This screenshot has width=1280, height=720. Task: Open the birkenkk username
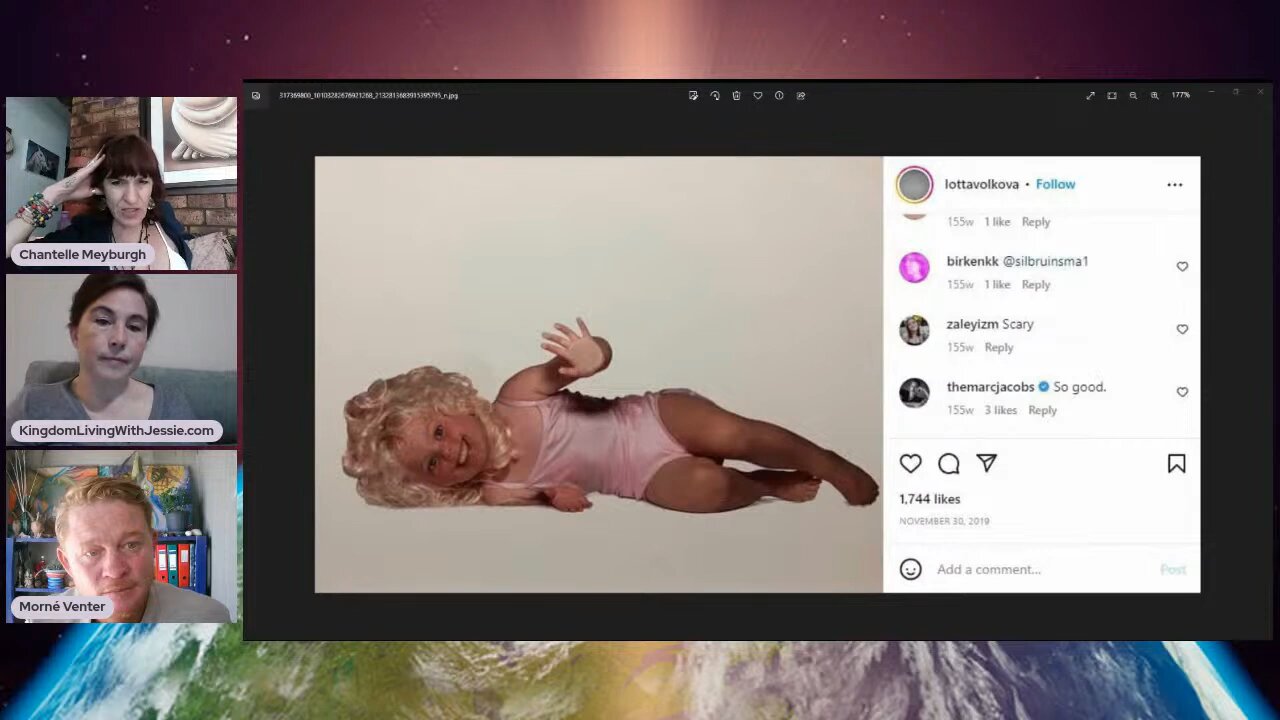(x=973, y=261)
